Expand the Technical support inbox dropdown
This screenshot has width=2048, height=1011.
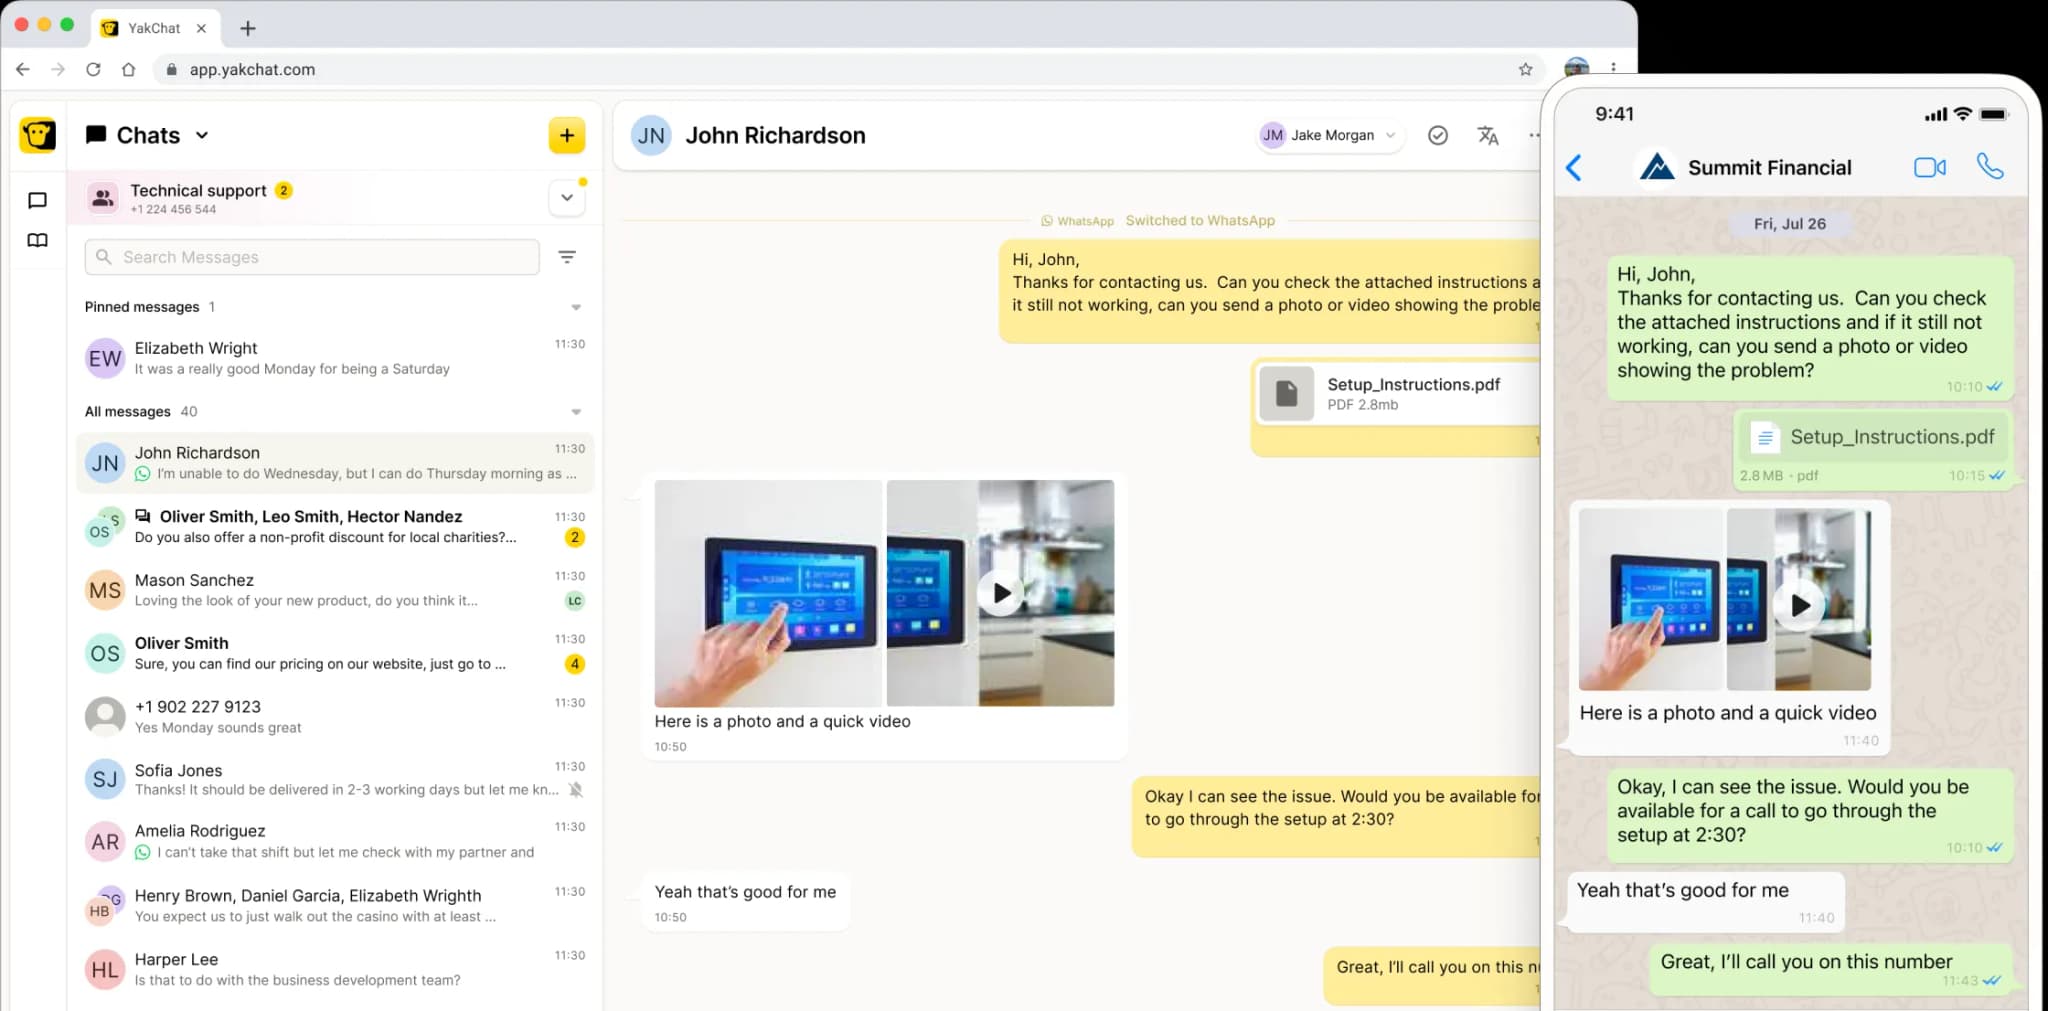[x=567, y=198]
